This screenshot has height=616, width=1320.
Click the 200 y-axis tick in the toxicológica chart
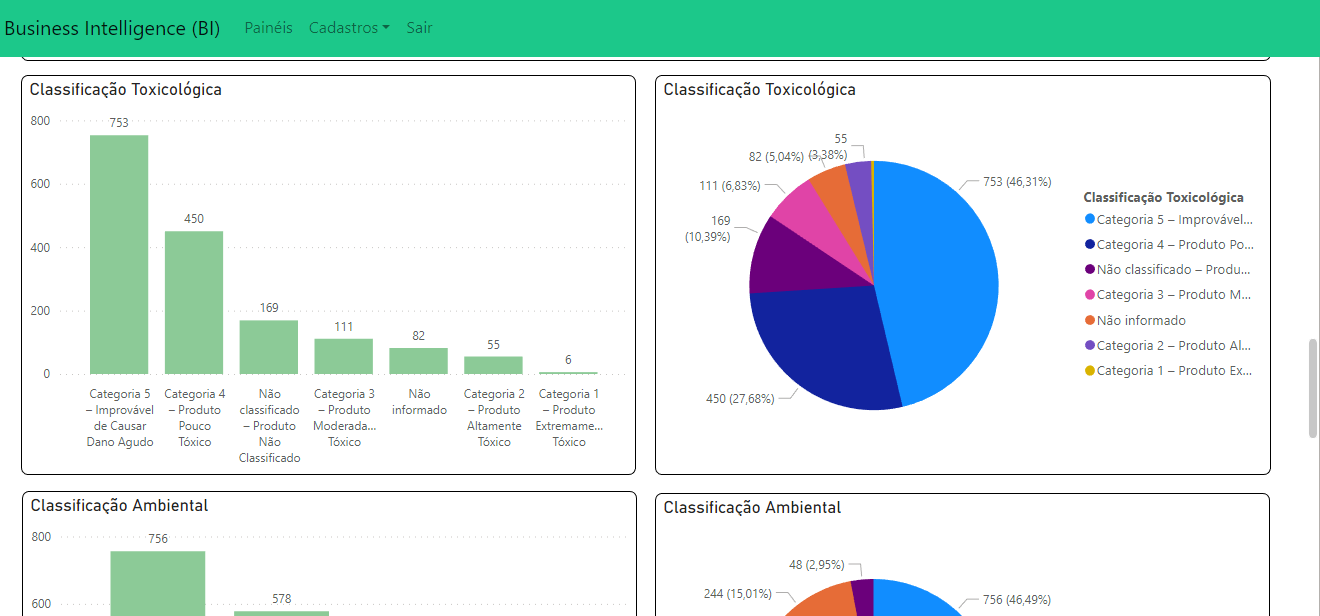pos(40,311)
